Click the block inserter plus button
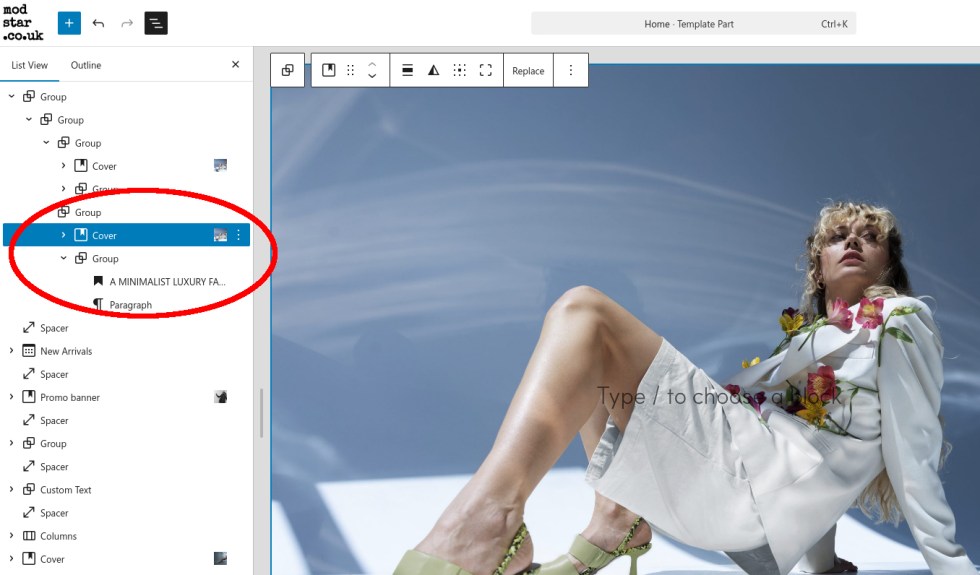Viewport: 980px width, 575px height. 69,23
